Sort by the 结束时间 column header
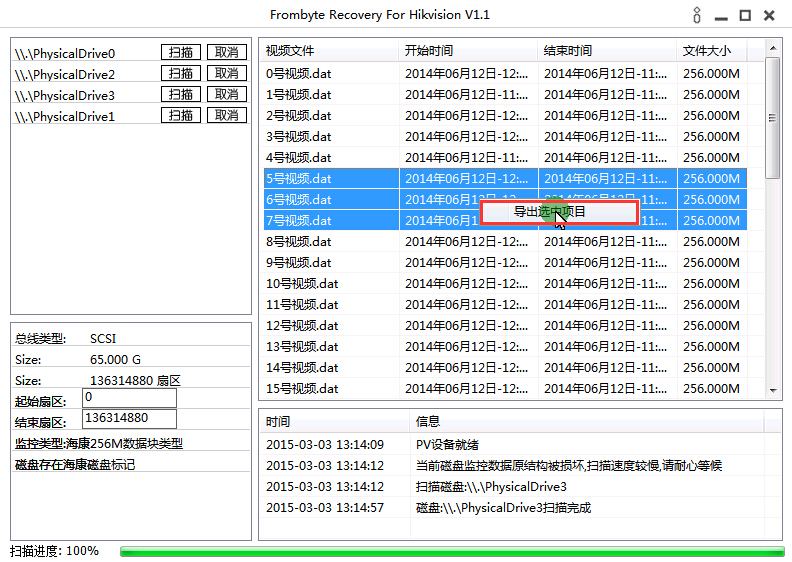Image resolution: width=792 pixels, height=562 pixels. [607, 51]
